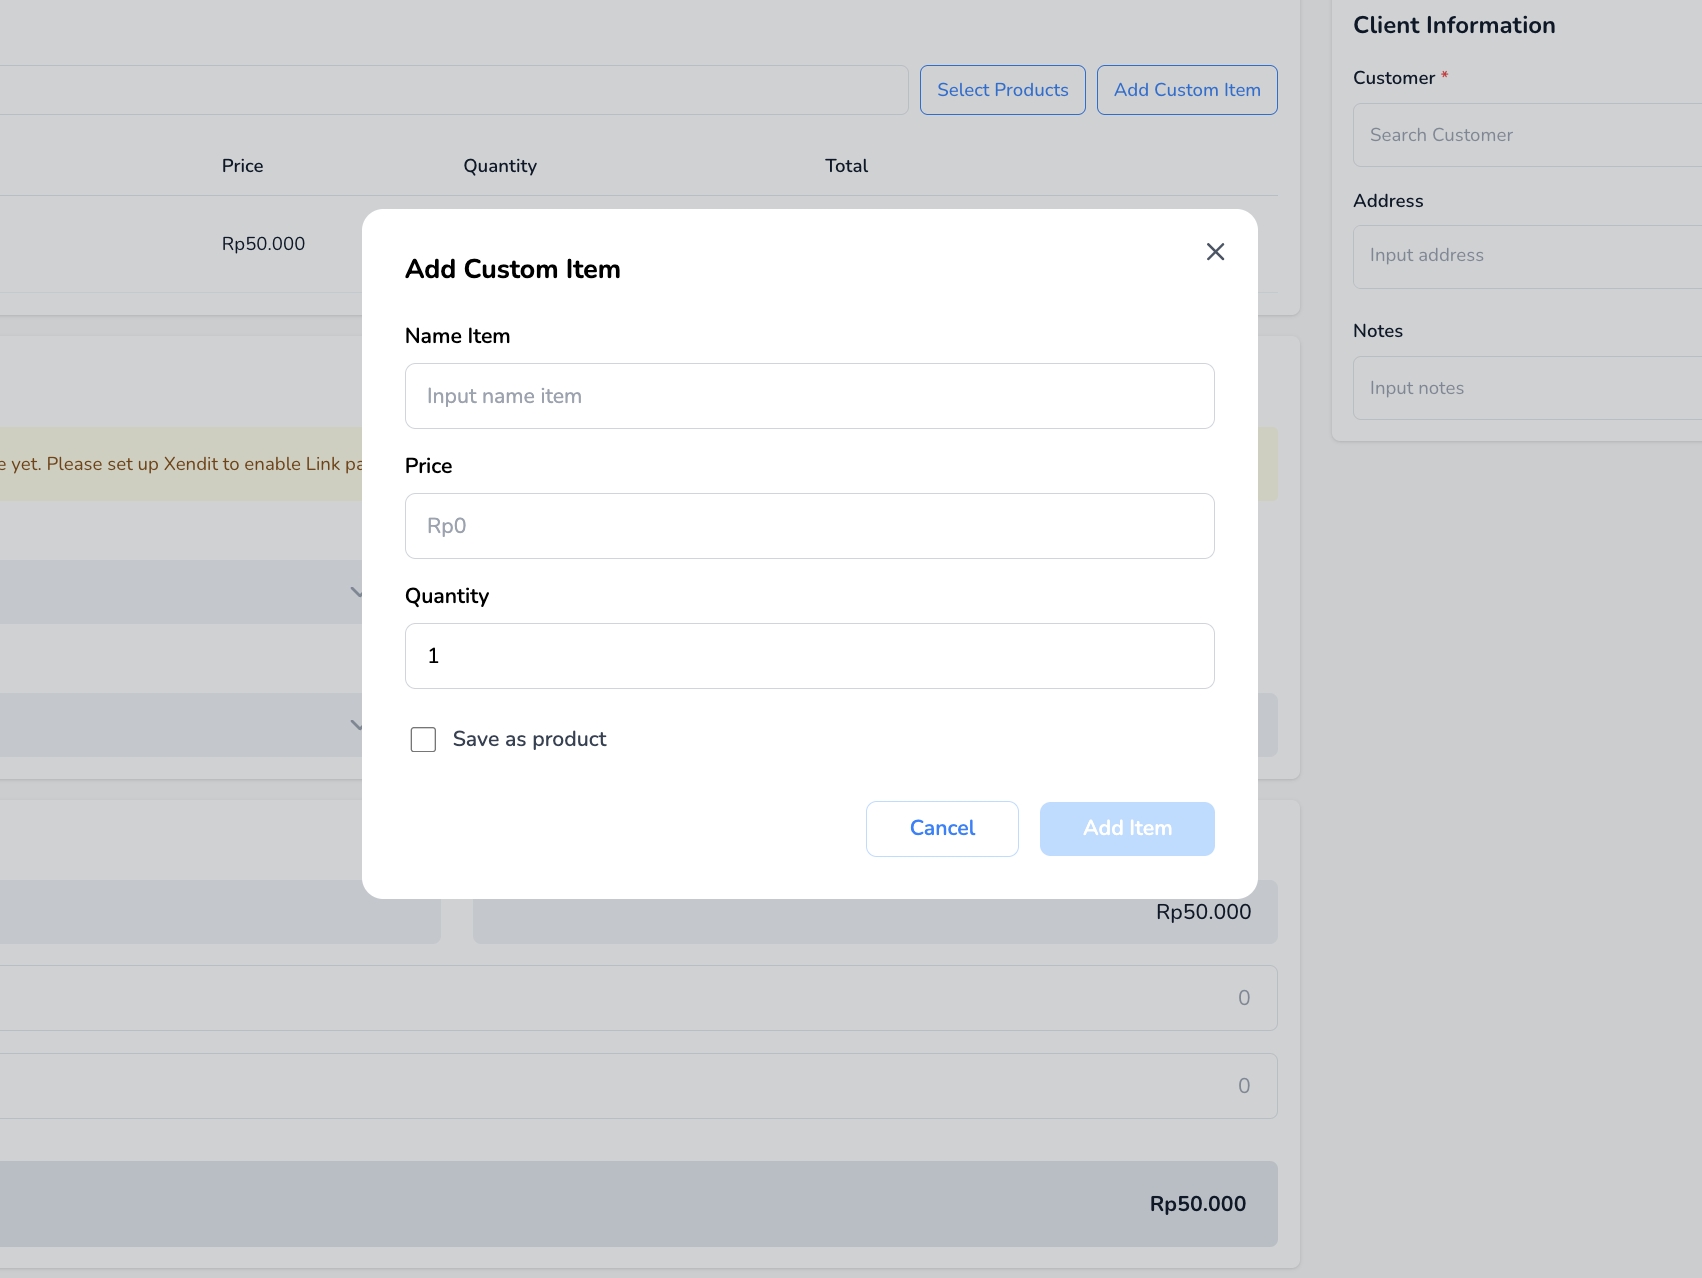Image resolution: width=1702 pixels, height=1278 pixels.
Task: Enable the Save as product checkbox
Action: 423,740
